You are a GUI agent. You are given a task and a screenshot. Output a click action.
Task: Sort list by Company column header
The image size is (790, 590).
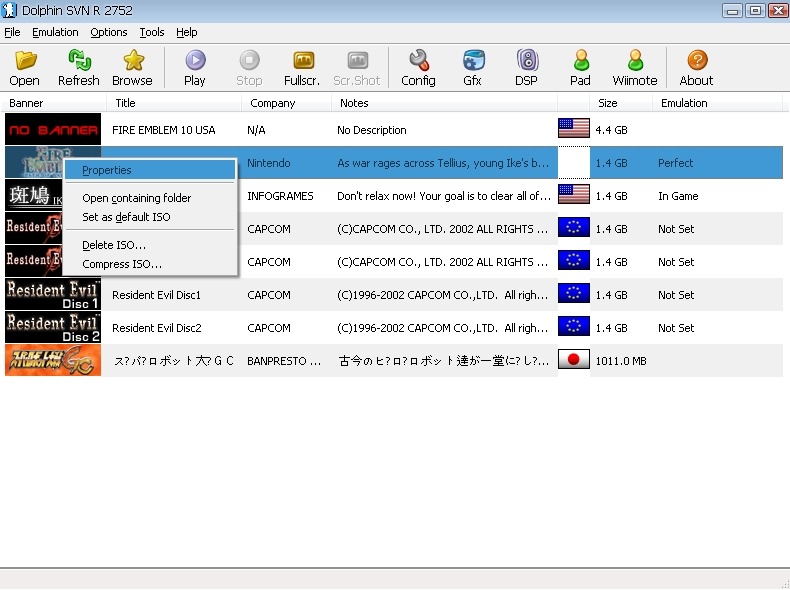click(273, 103)
